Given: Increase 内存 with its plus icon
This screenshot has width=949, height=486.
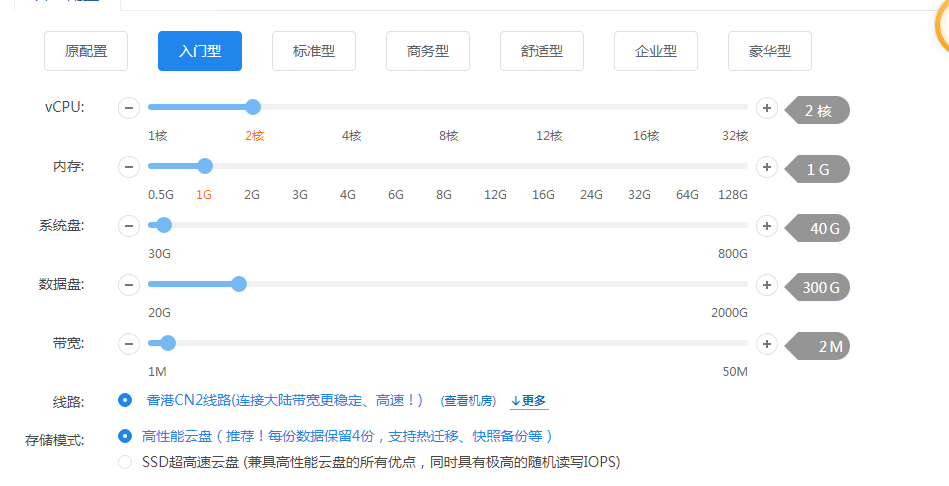Looking at the screenshot, I should coord(767,167).
